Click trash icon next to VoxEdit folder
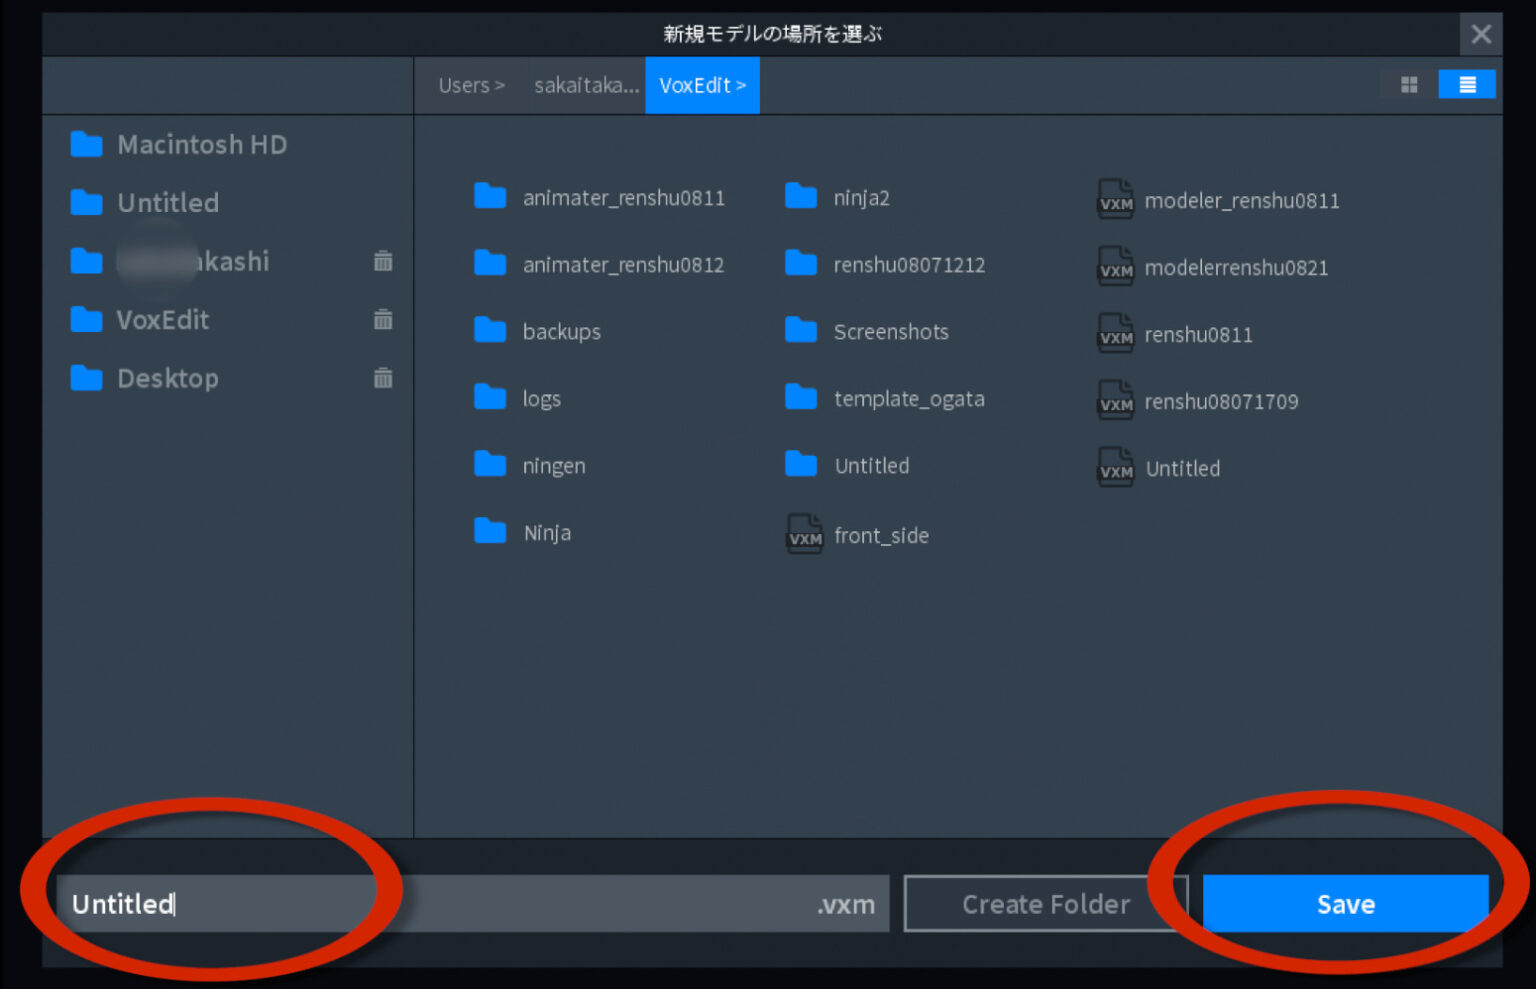Viewport: 1536px width, 989px height. tap(383, 320)
